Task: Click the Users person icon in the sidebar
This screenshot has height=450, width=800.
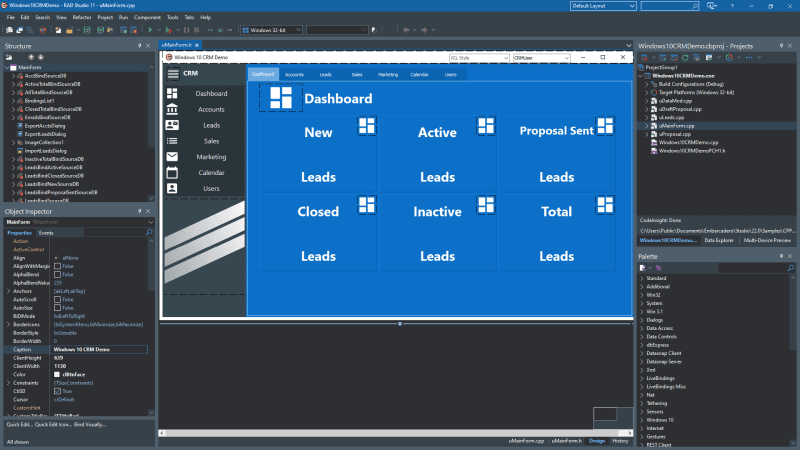Action: pos(172,188)
